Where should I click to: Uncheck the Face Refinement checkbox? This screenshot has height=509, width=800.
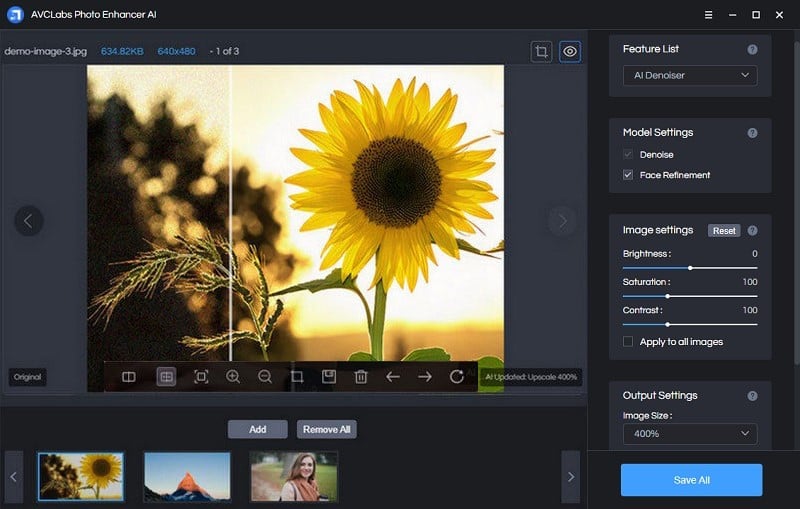pos(628,175)
